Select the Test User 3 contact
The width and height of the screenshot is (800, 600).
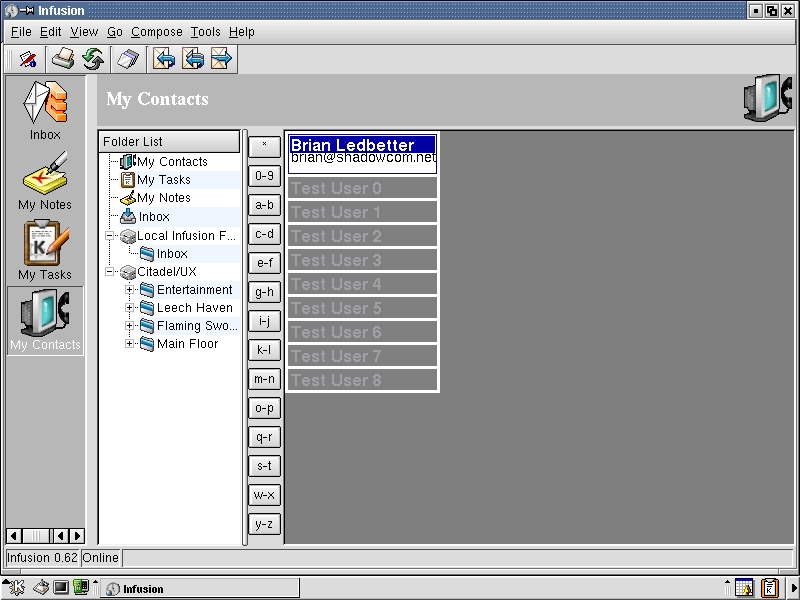363,260
